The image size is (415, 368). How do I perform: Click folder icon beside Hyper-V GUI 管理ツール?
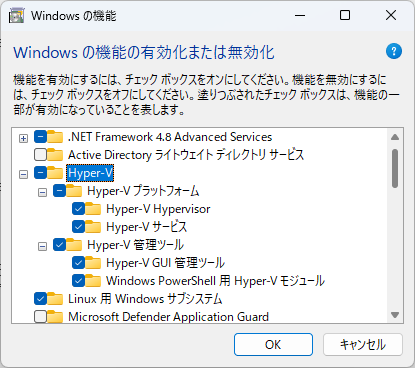[x=93, y=263]
